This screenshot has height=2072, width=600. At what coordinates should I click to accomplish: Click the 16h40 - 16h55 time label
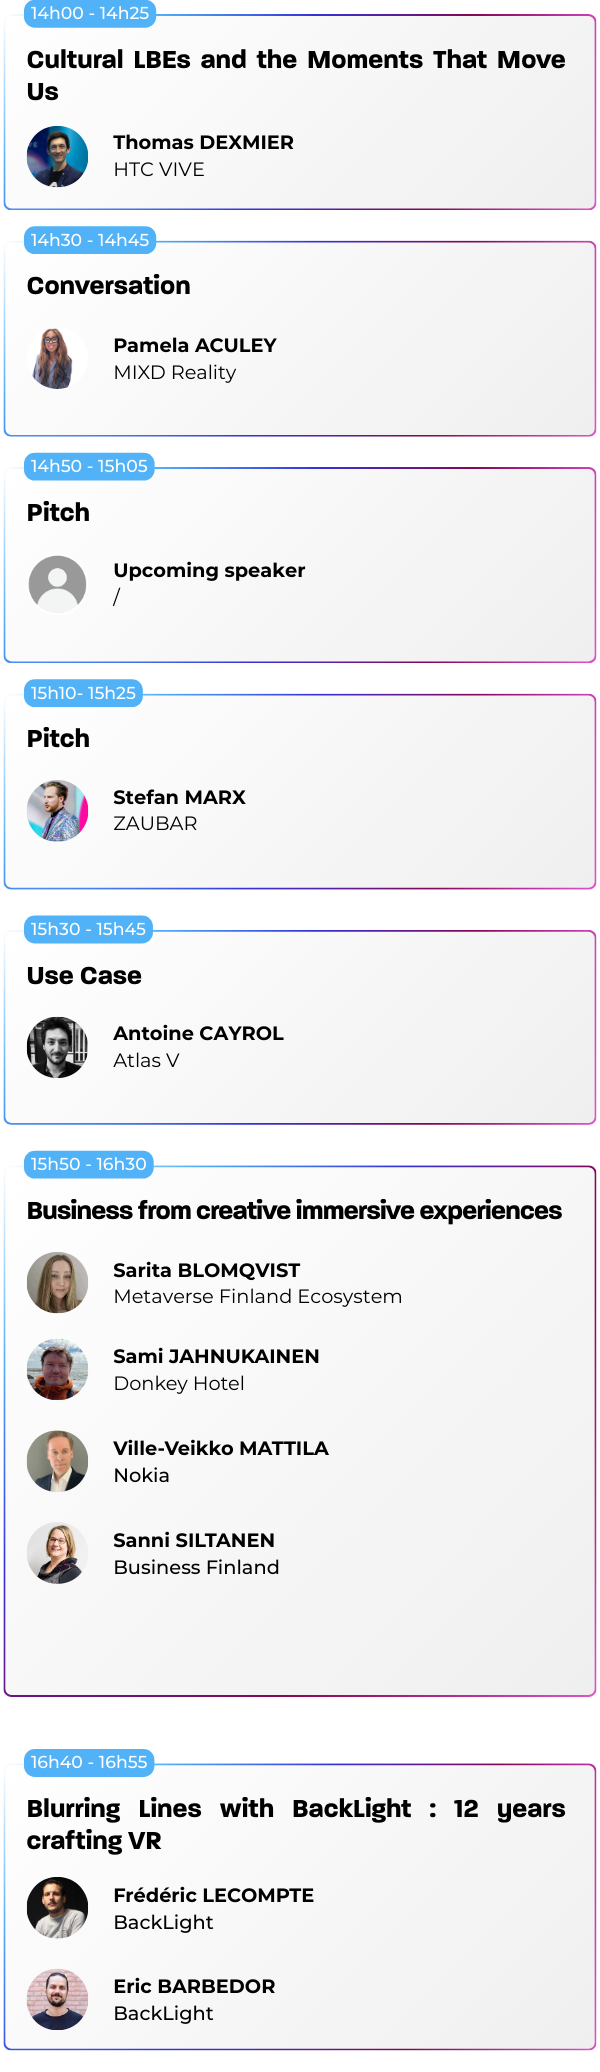point(88,1762)
